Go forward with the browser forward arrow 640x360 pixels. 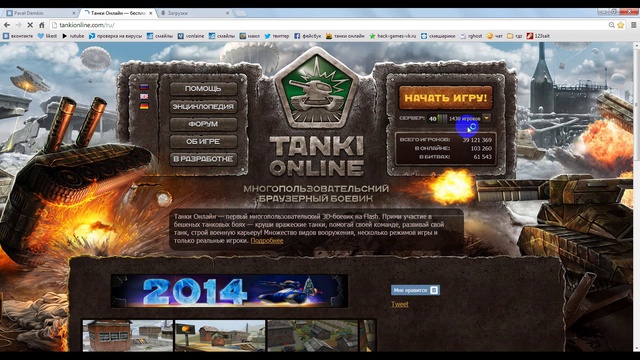[18, 25]
